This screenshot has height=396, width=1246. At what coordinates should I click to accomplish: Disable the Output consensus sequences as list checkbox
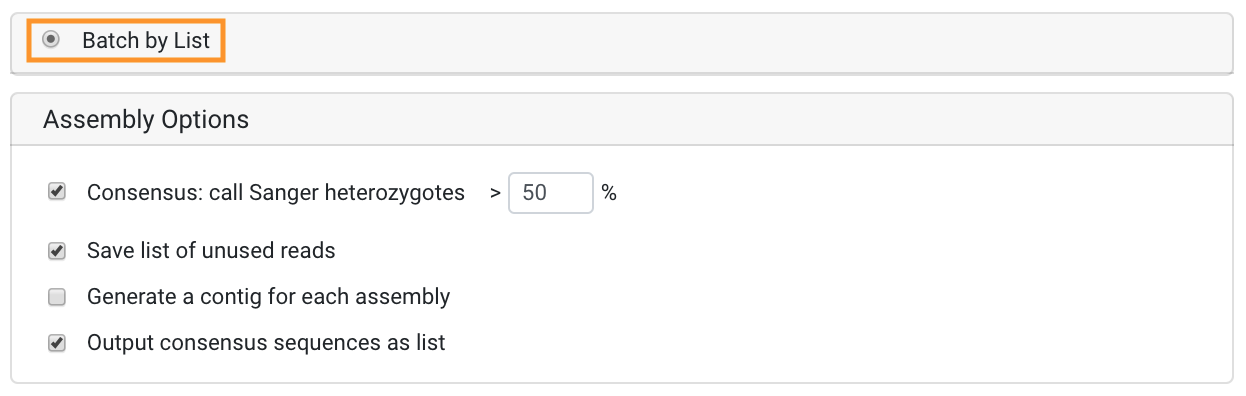[57, 343]
